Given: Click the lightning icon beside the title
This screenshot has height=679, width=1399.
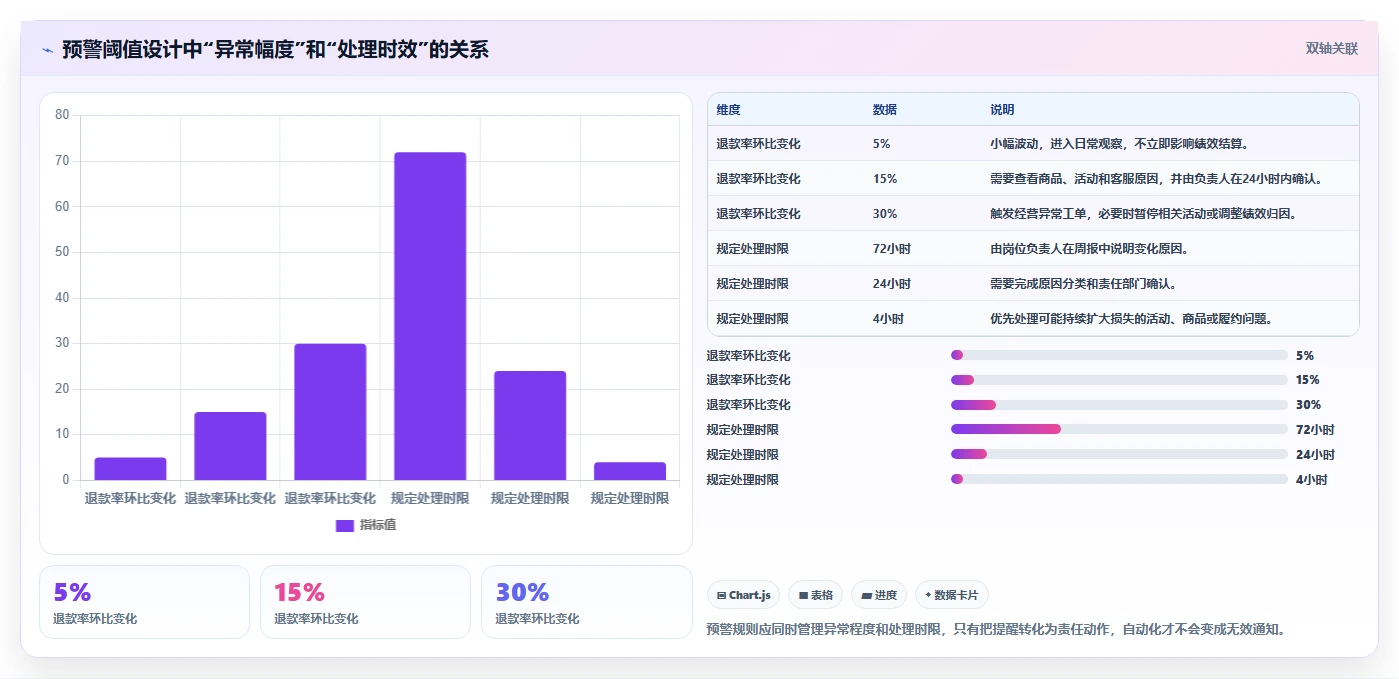Looking at the screenshot, I should 48,50.
